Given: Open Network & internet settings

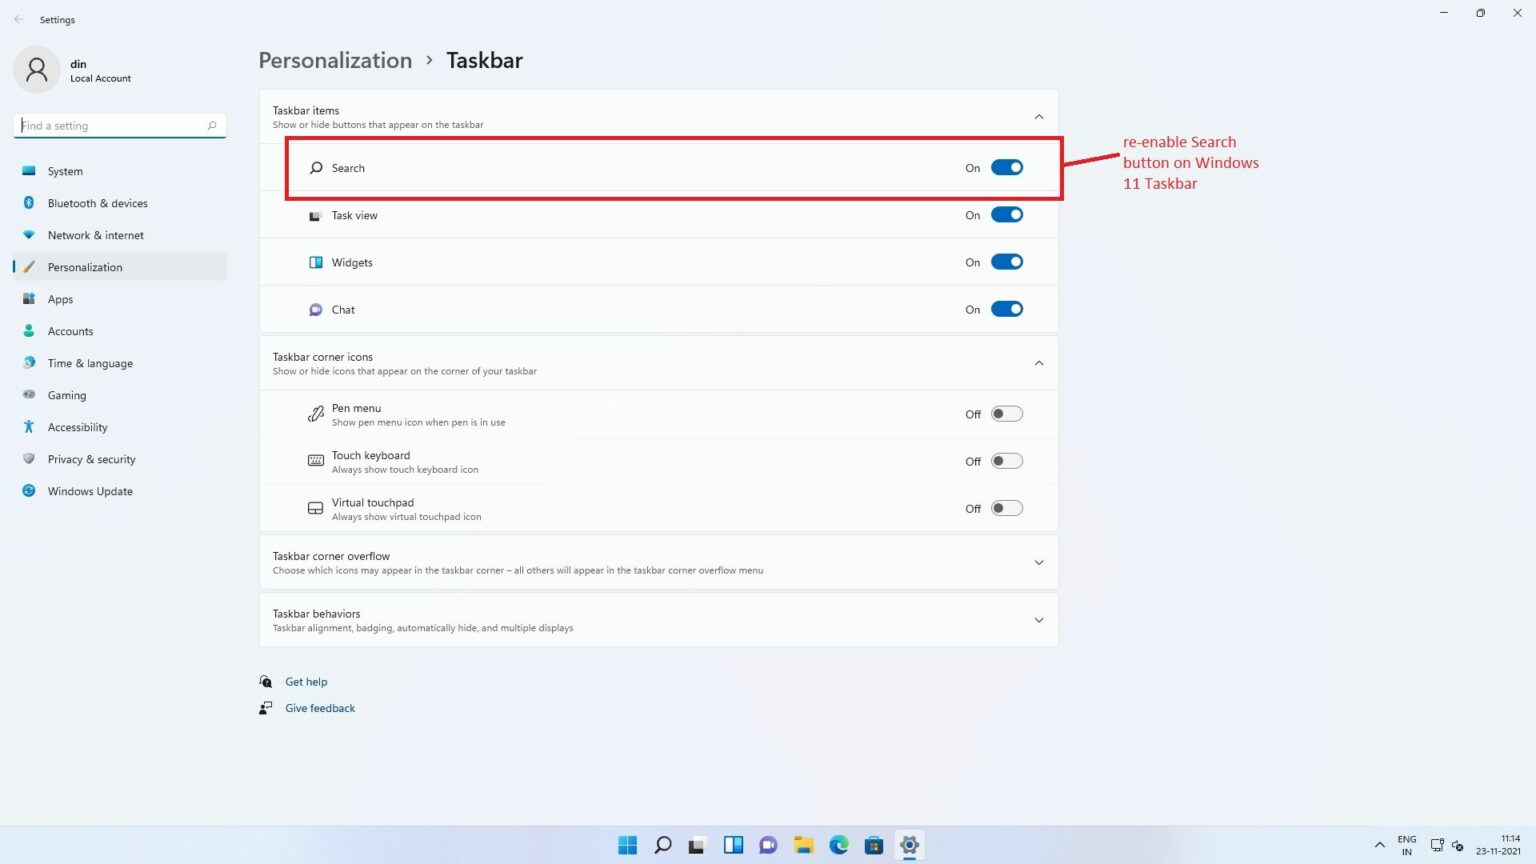Looking at the screenshot, I should [x=95, y=235].
